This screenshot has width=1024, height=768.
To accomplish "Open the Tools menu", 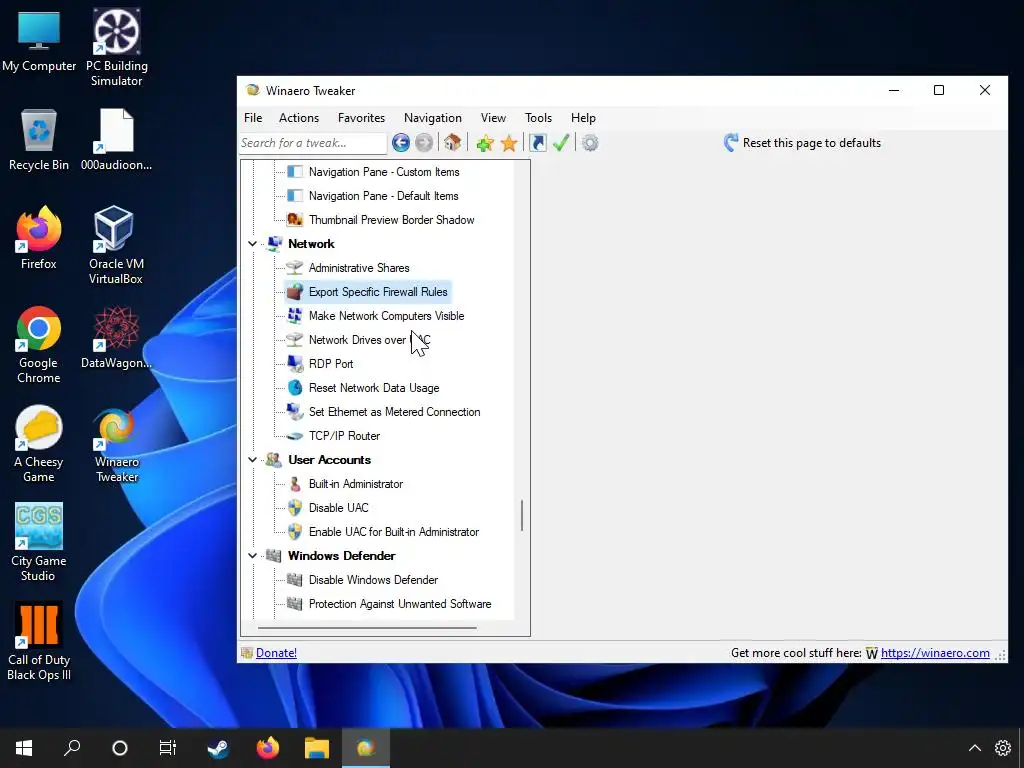I will pos(538,118).
